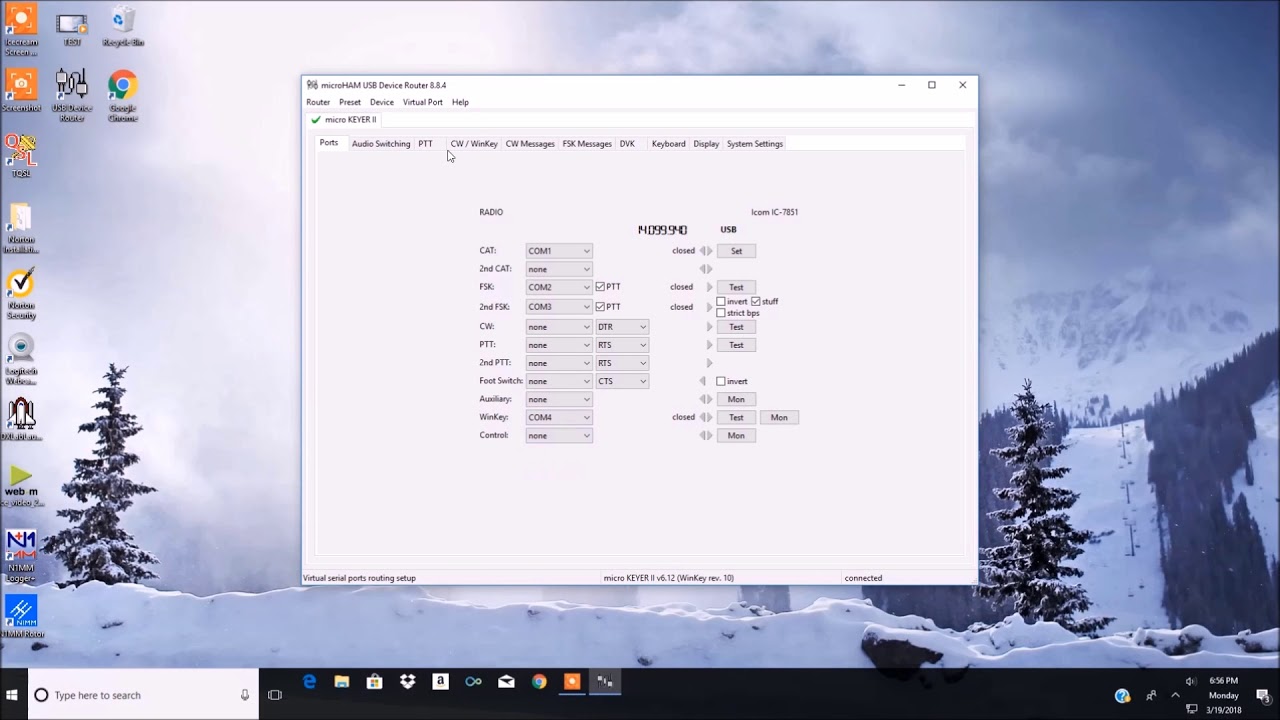
Task: Open the Icecream Screen Recorder desktop icon
Action: (x=21, y=30)
